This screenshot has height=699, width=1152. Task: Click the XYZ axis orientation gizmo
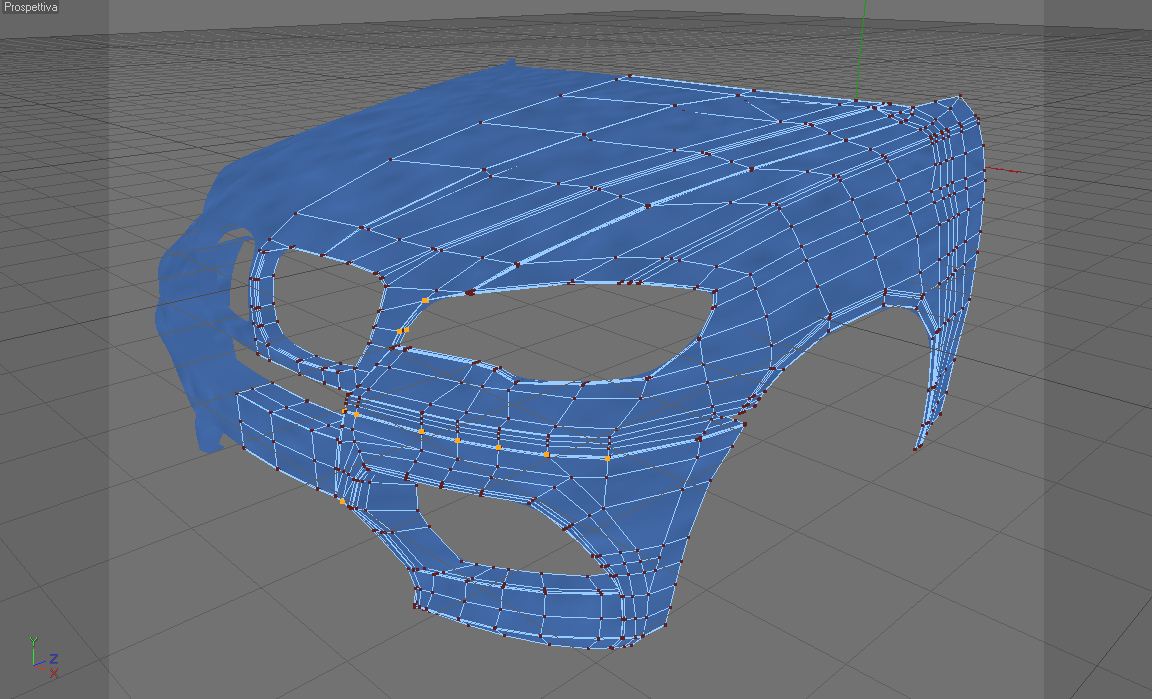coord(44,658)
